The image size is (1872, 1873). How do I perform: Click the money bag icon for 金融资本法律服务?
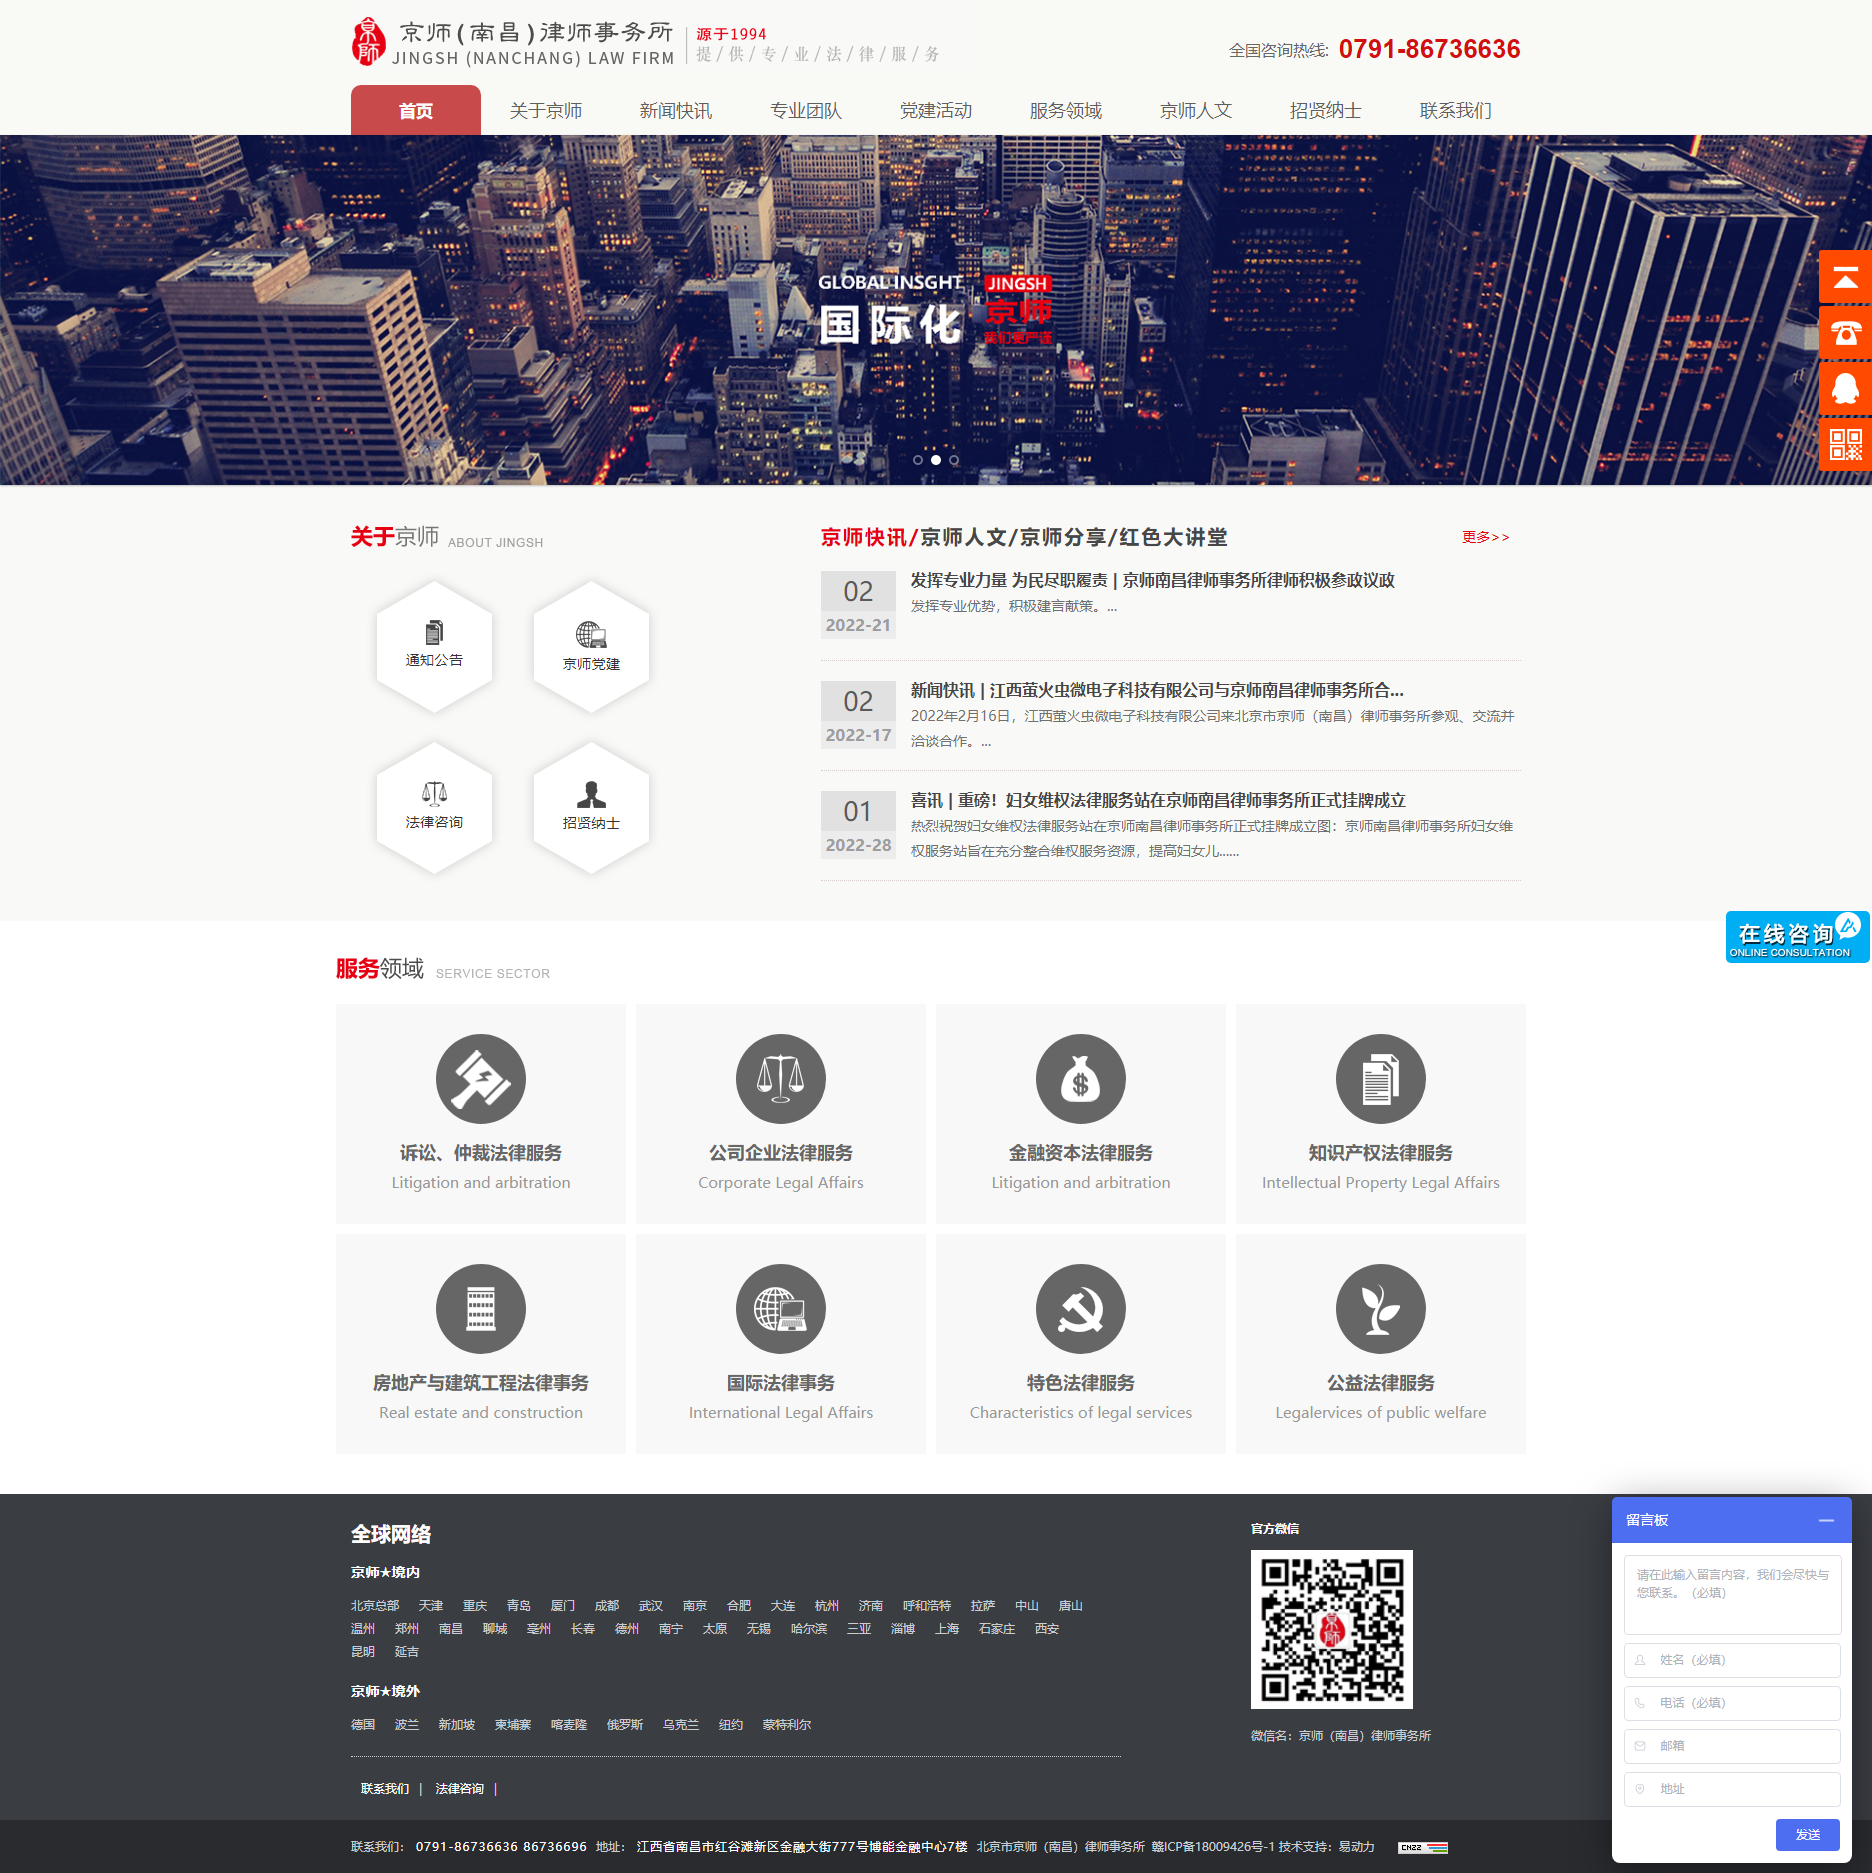coord(1080,1079)
